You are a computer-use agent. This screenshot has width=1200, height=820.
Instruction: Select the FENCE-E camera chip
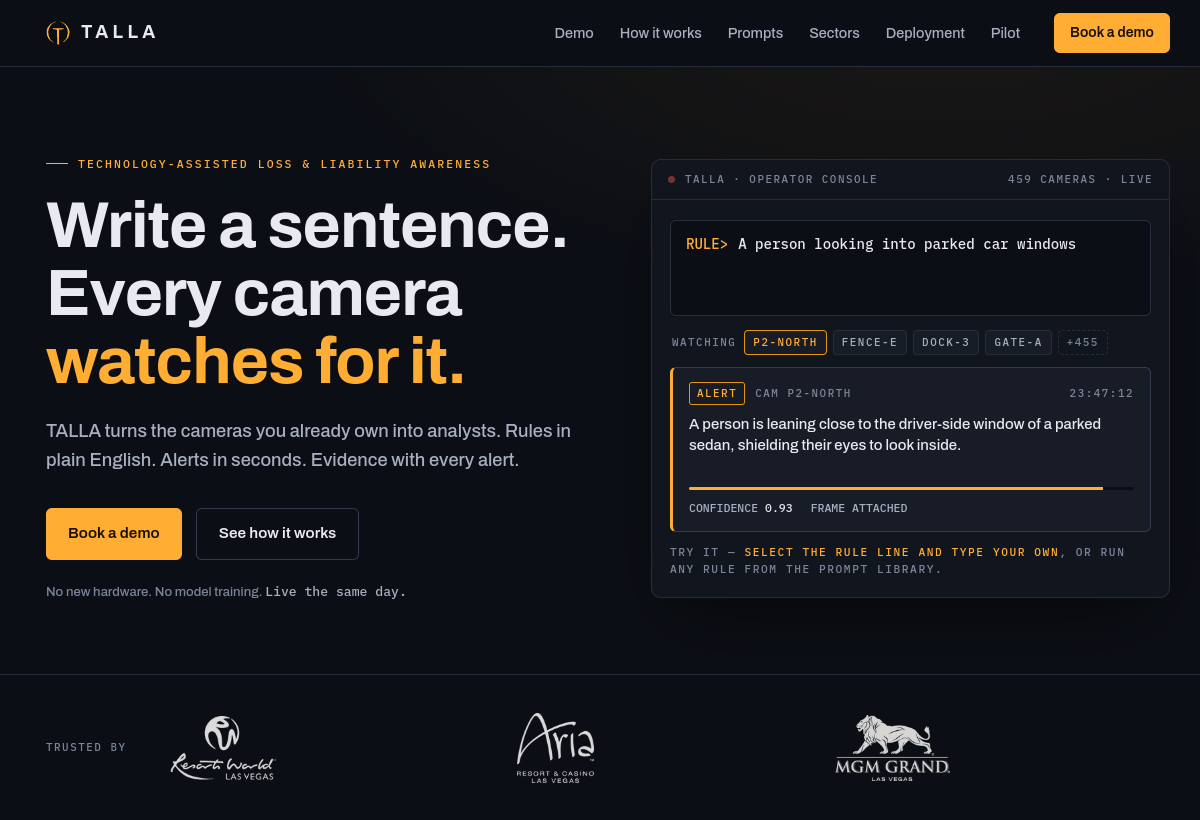point(870,343)
